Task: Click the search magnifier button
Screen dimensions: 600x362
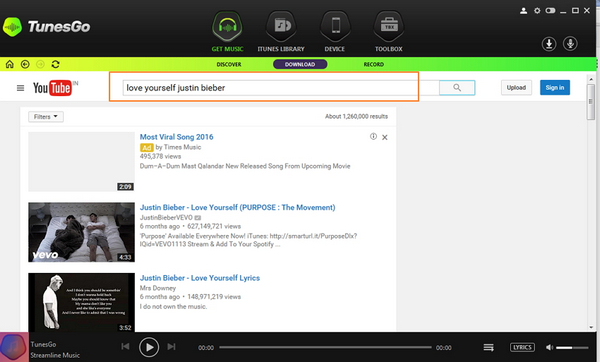Action: (457, 88)
